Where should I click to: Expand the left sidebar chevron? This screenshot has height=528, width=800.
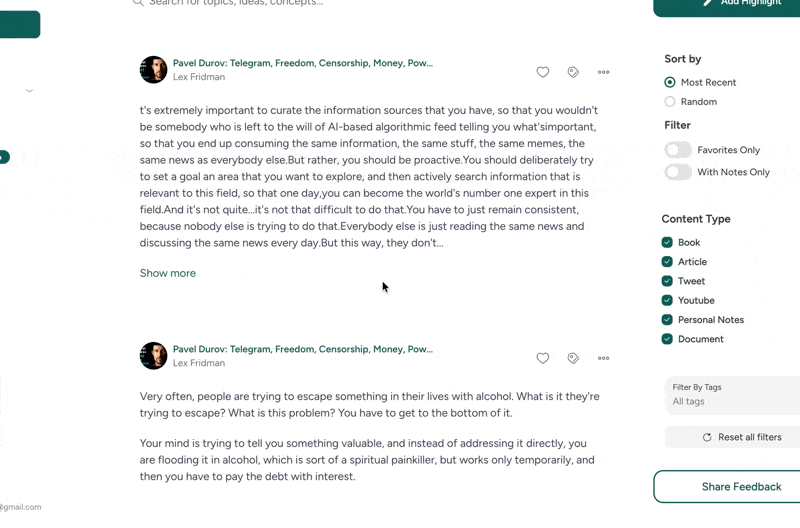tap(29, 91)
